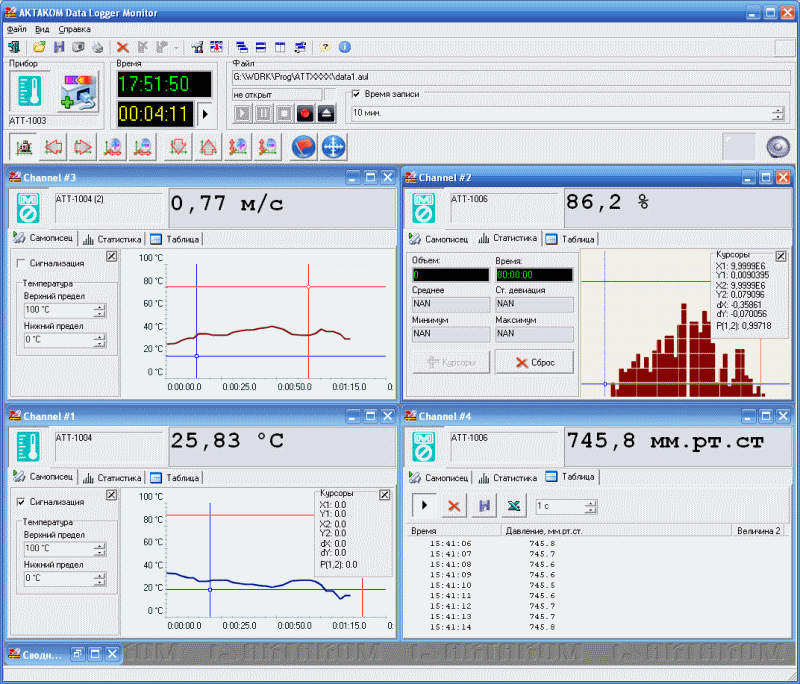Disable Сигнализация checkbox in Channel #1
800x684 pixels.
pyautogui.click(x=21, y=502)
